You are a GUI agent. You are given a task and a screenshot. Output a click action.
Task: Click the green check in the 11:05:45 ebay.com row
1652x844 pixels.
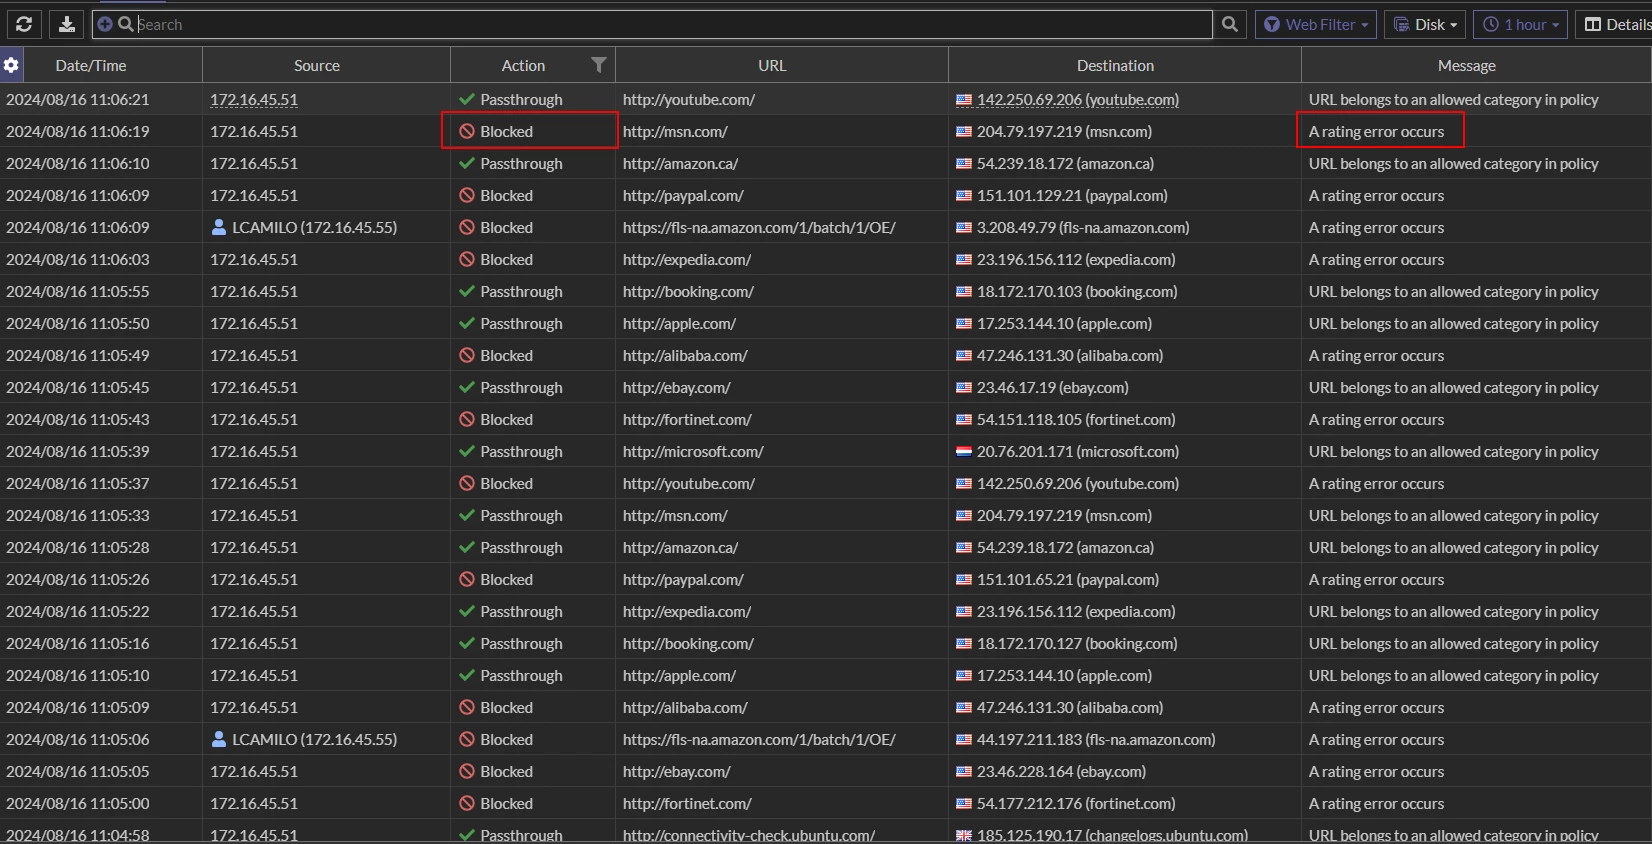pos(467,387)
